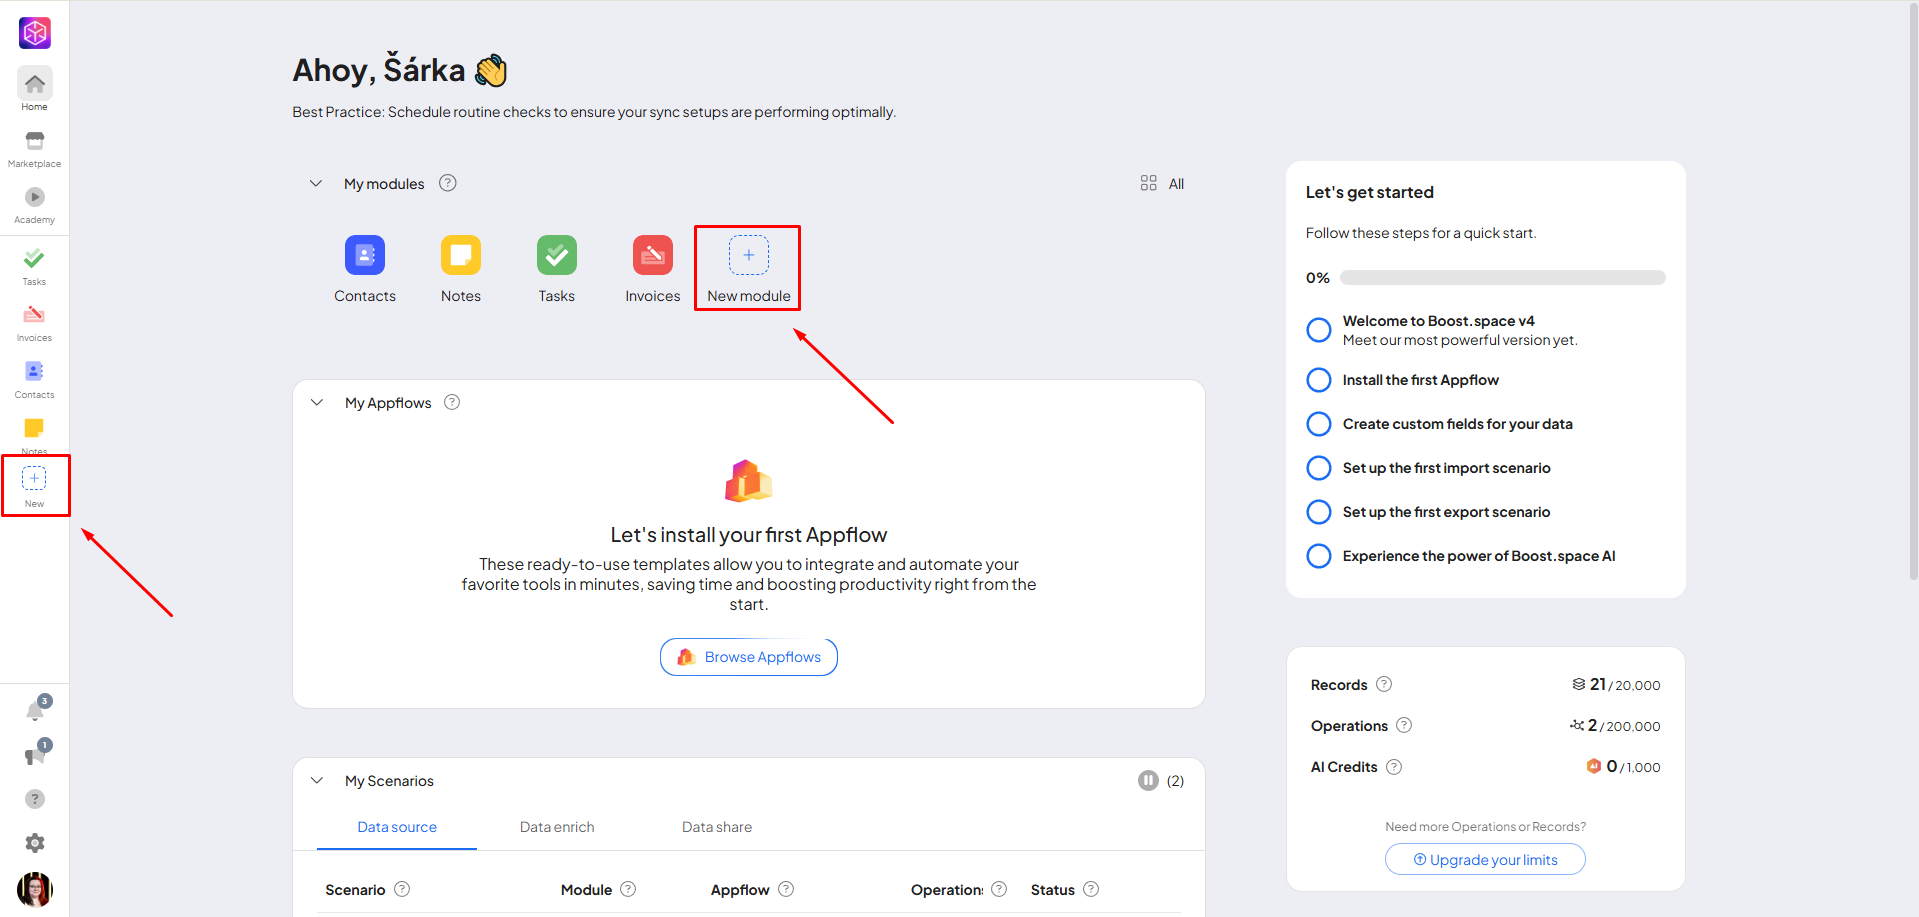1919x917 pixels.
Task: Mark Welcome to Boost.space v4 step
Action: (x=1319, y=330)
